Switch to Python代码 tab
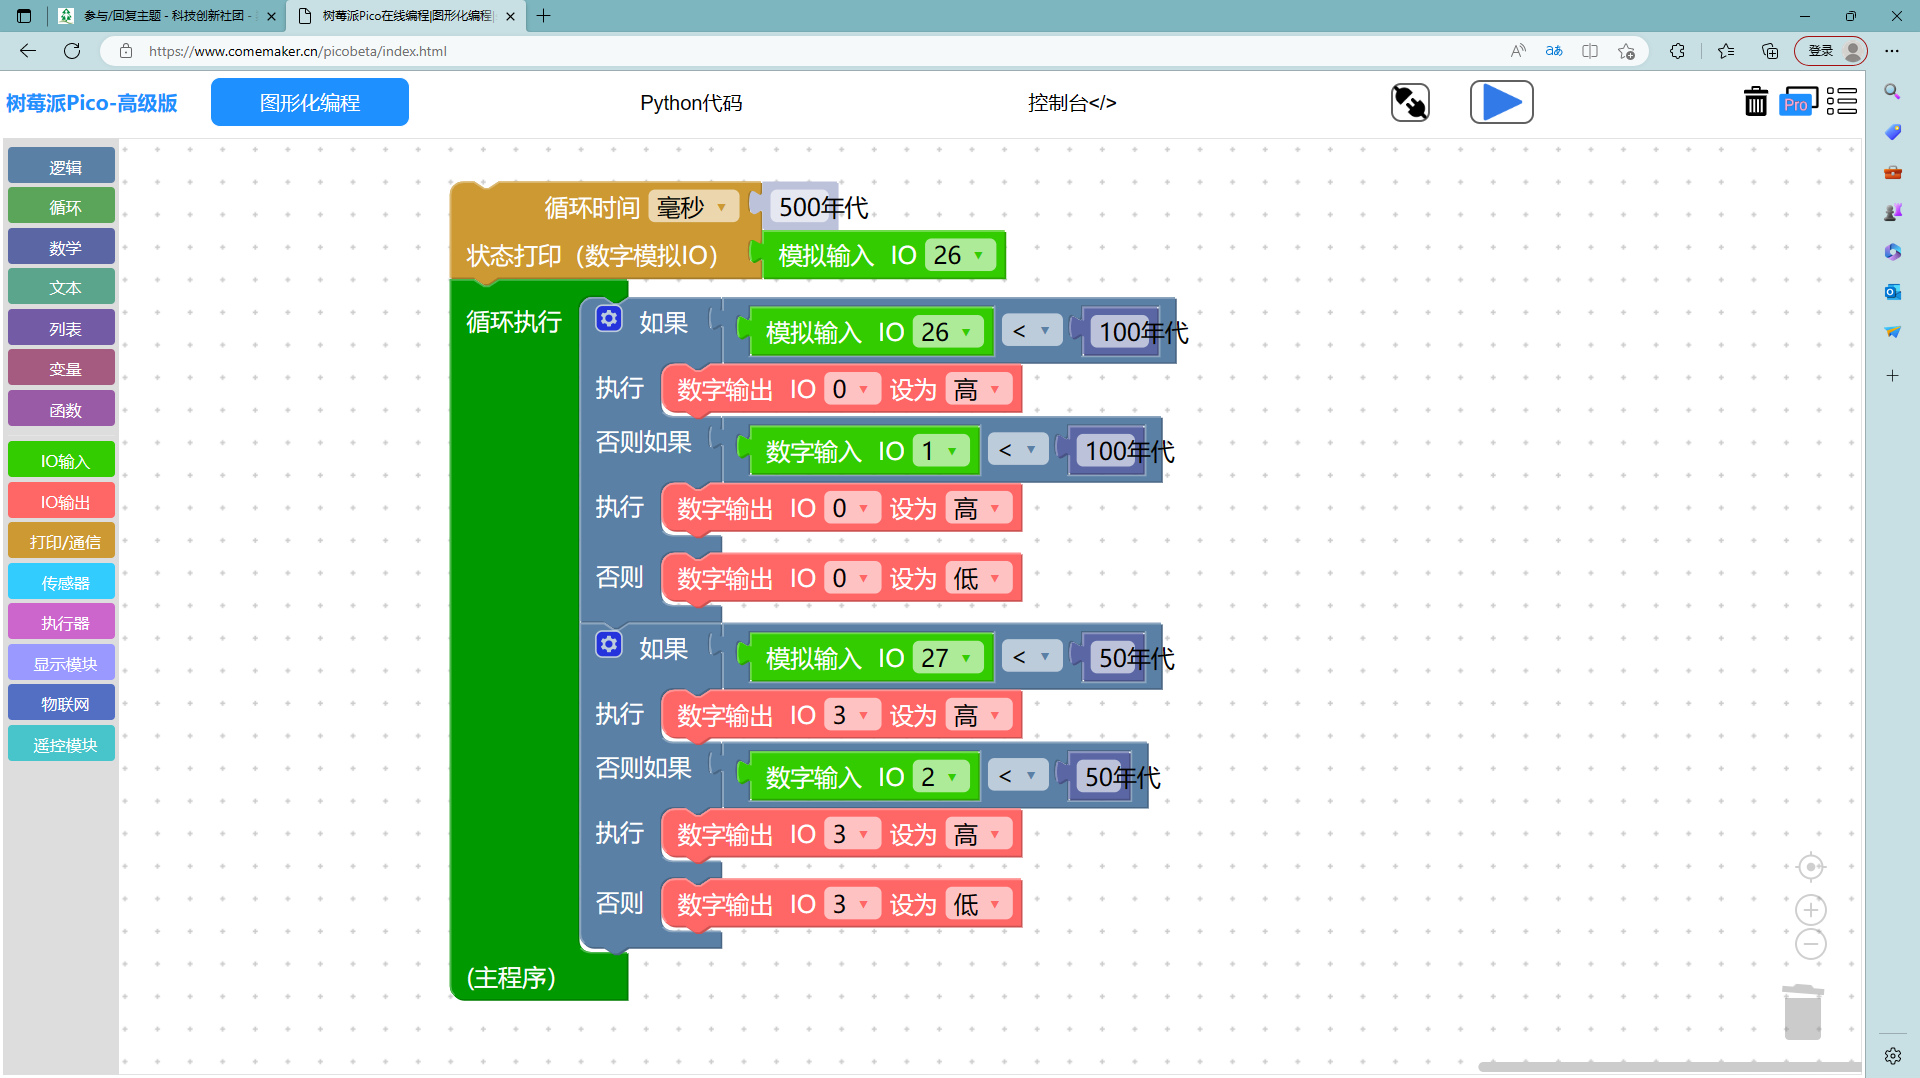This screenshot has width=1920, height=1078. (691, 103)
